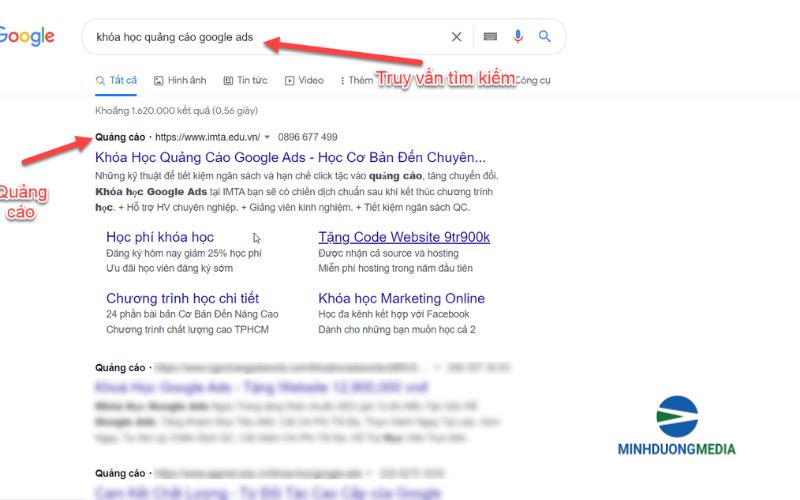Click the Google logo
Viewport: 800px width, 500px height.
pos(27,36)
